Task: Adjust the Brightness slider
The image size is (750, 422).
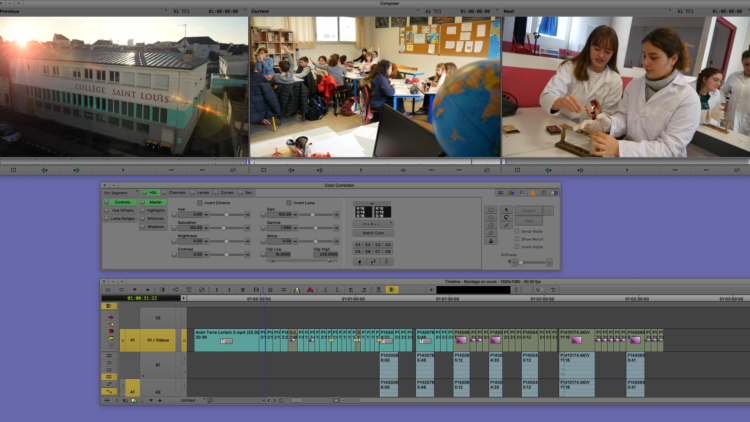Action: coord(226,241)
